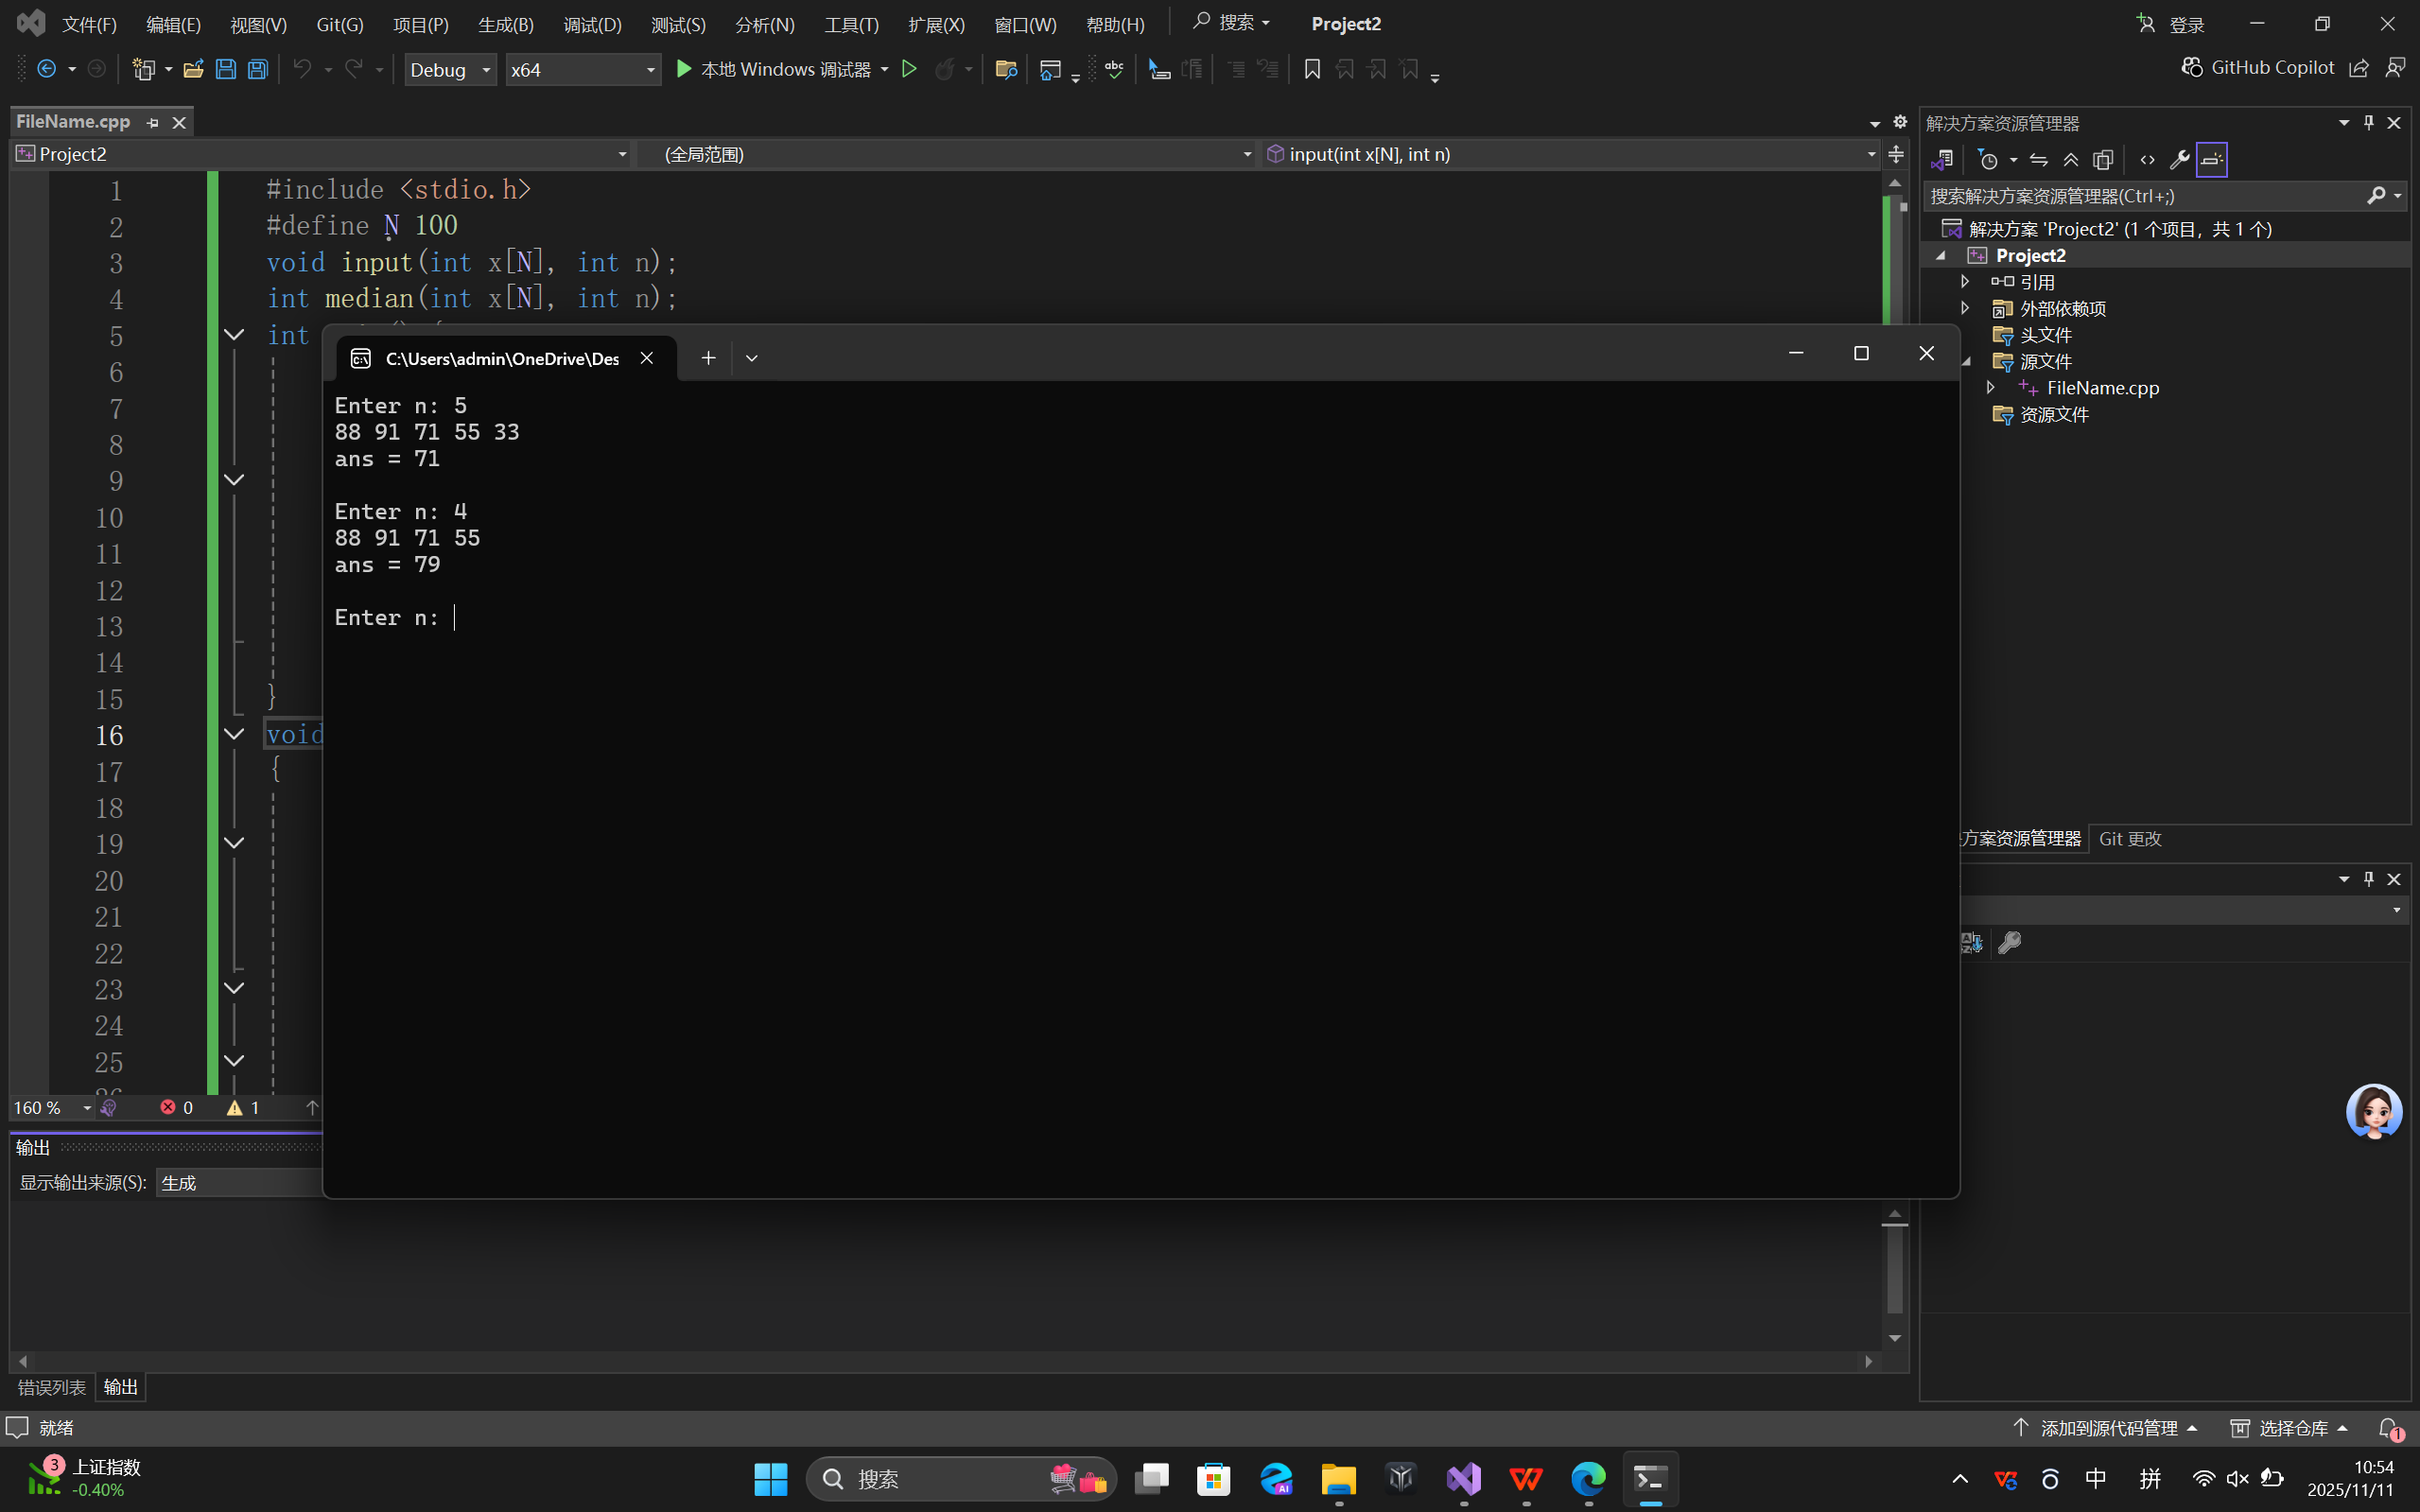Click the output panel vertical scrollbar
The image size is (2420, 1512).
pyautogui.click(x=1894, y=1270)
